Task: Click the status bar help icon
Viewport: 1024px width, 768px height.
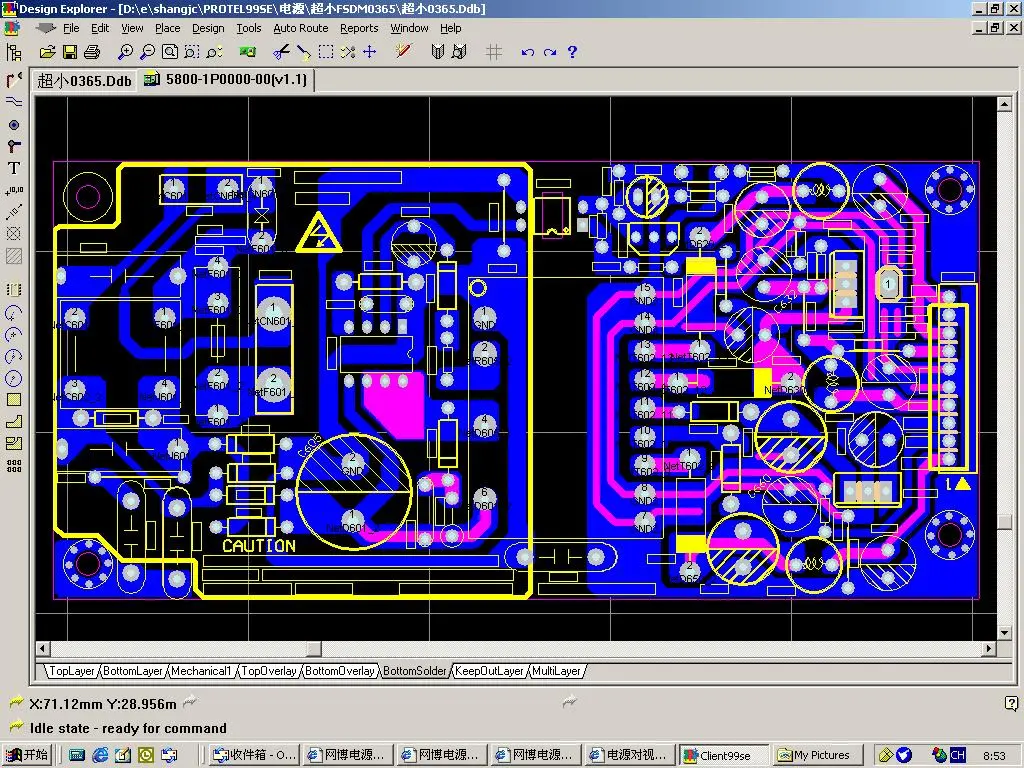Action: [x=1011, y=703]
